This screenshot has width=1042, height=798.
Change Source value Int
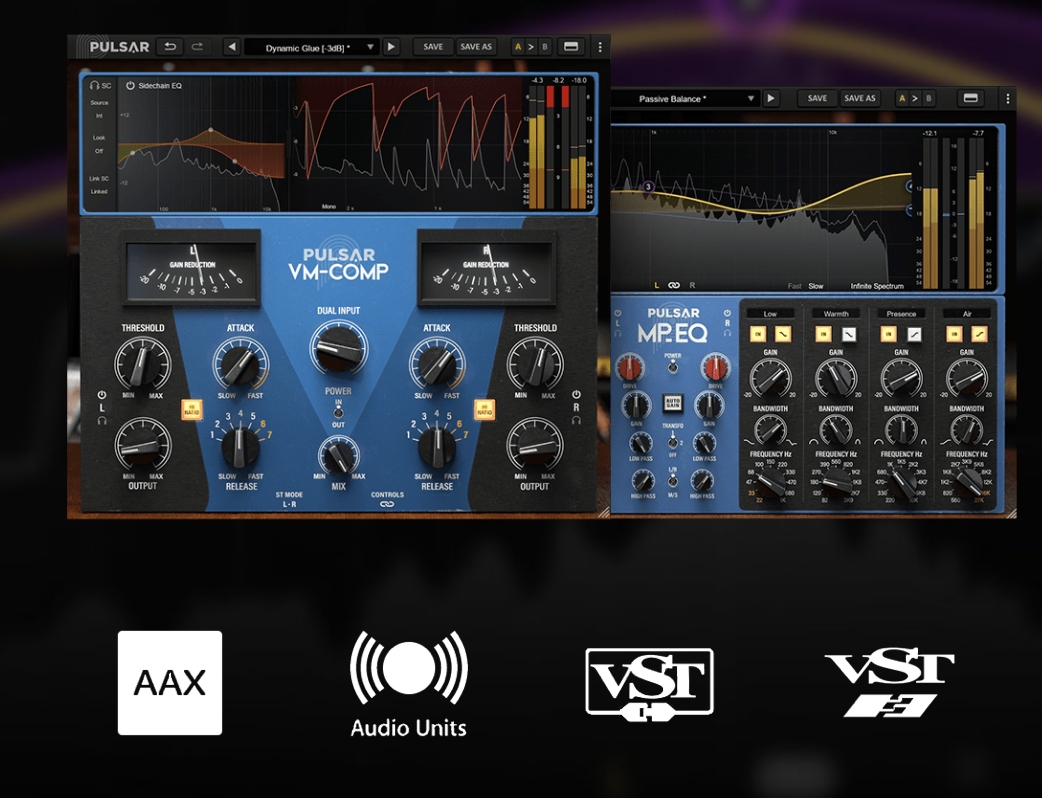pos(99,116)
